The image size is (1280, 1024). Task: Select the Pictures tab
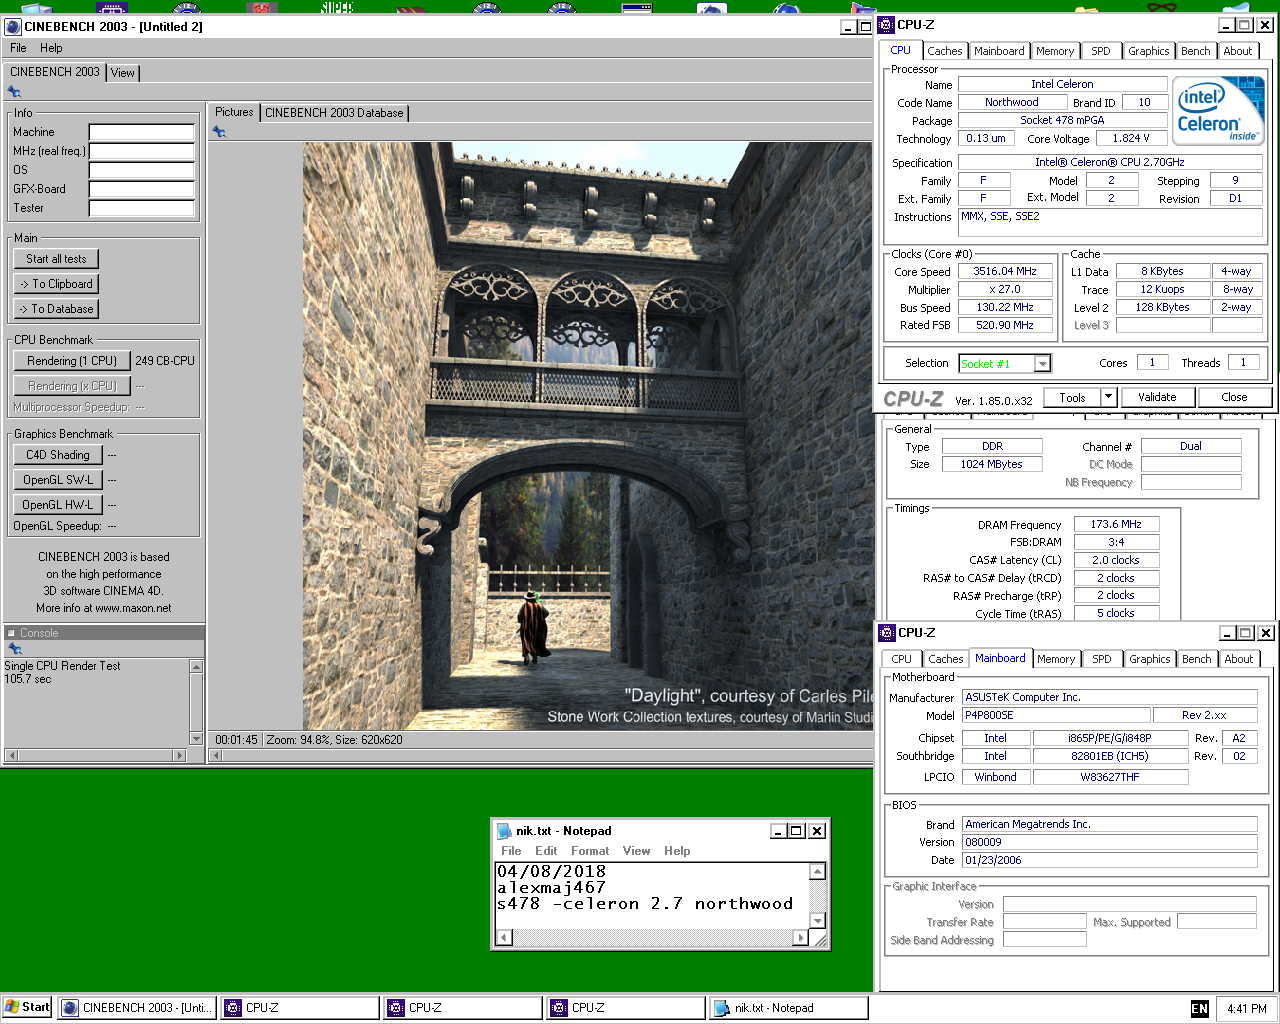234,112
